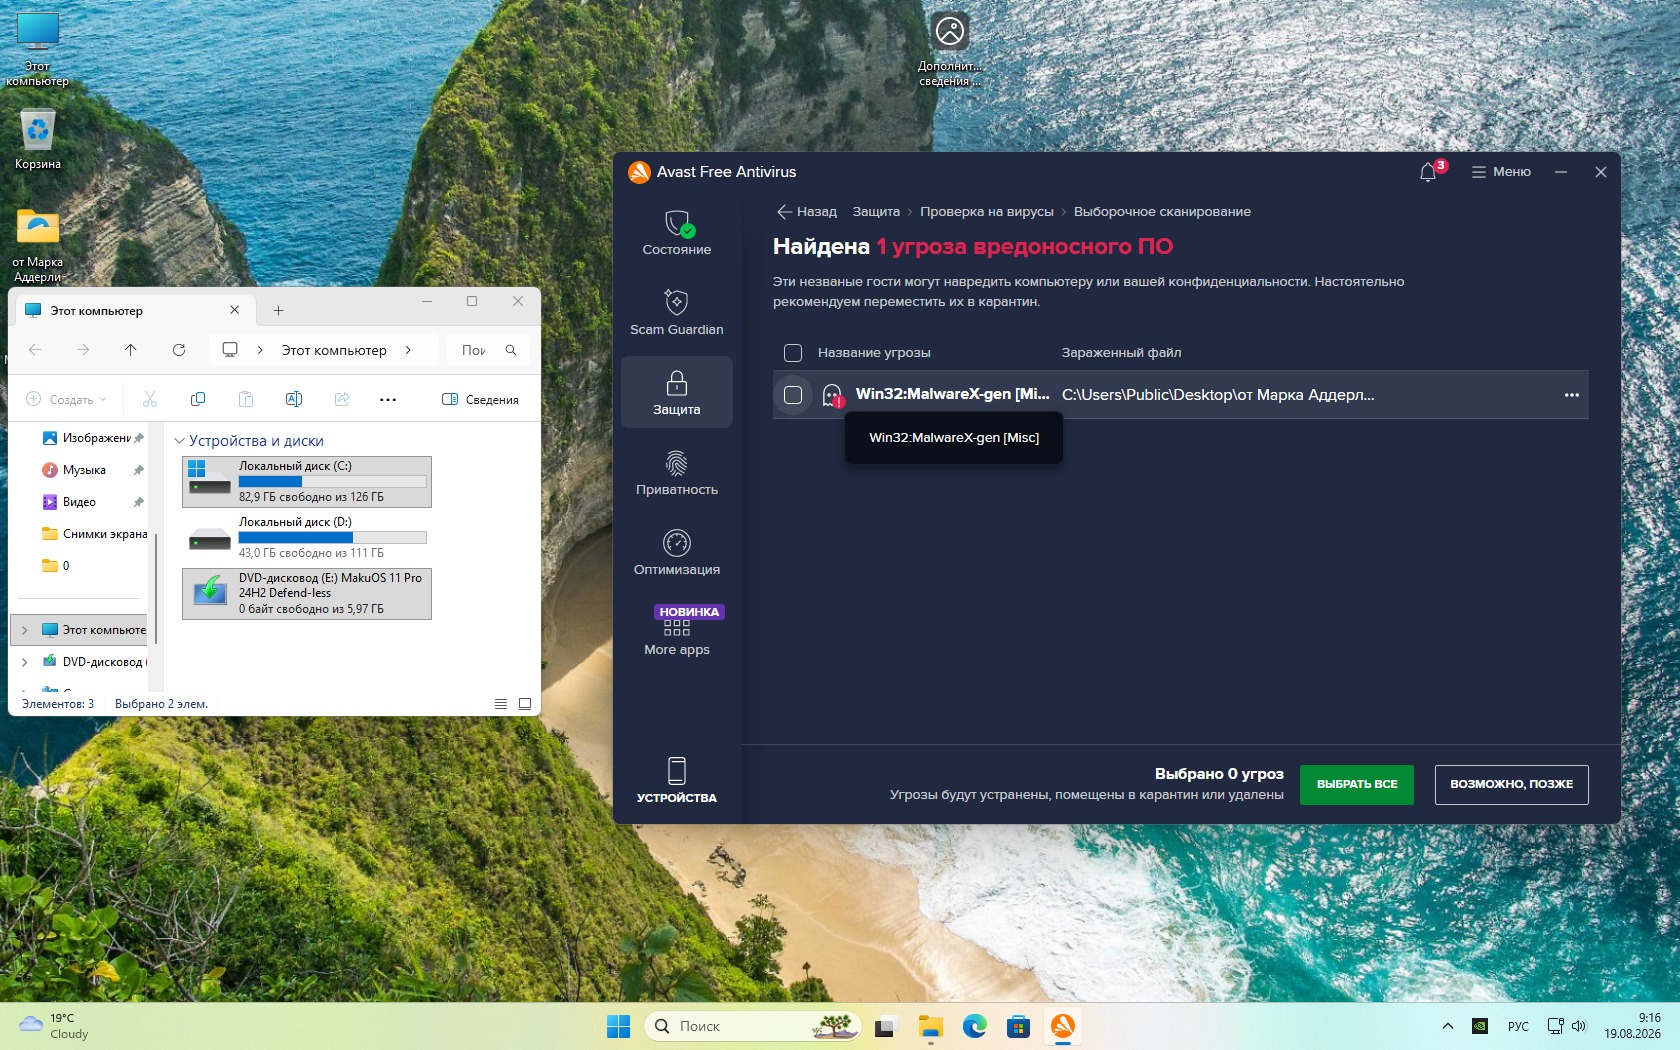Select Этот компьютер desktop icon

pyautogui.click(x=38, y=49)
